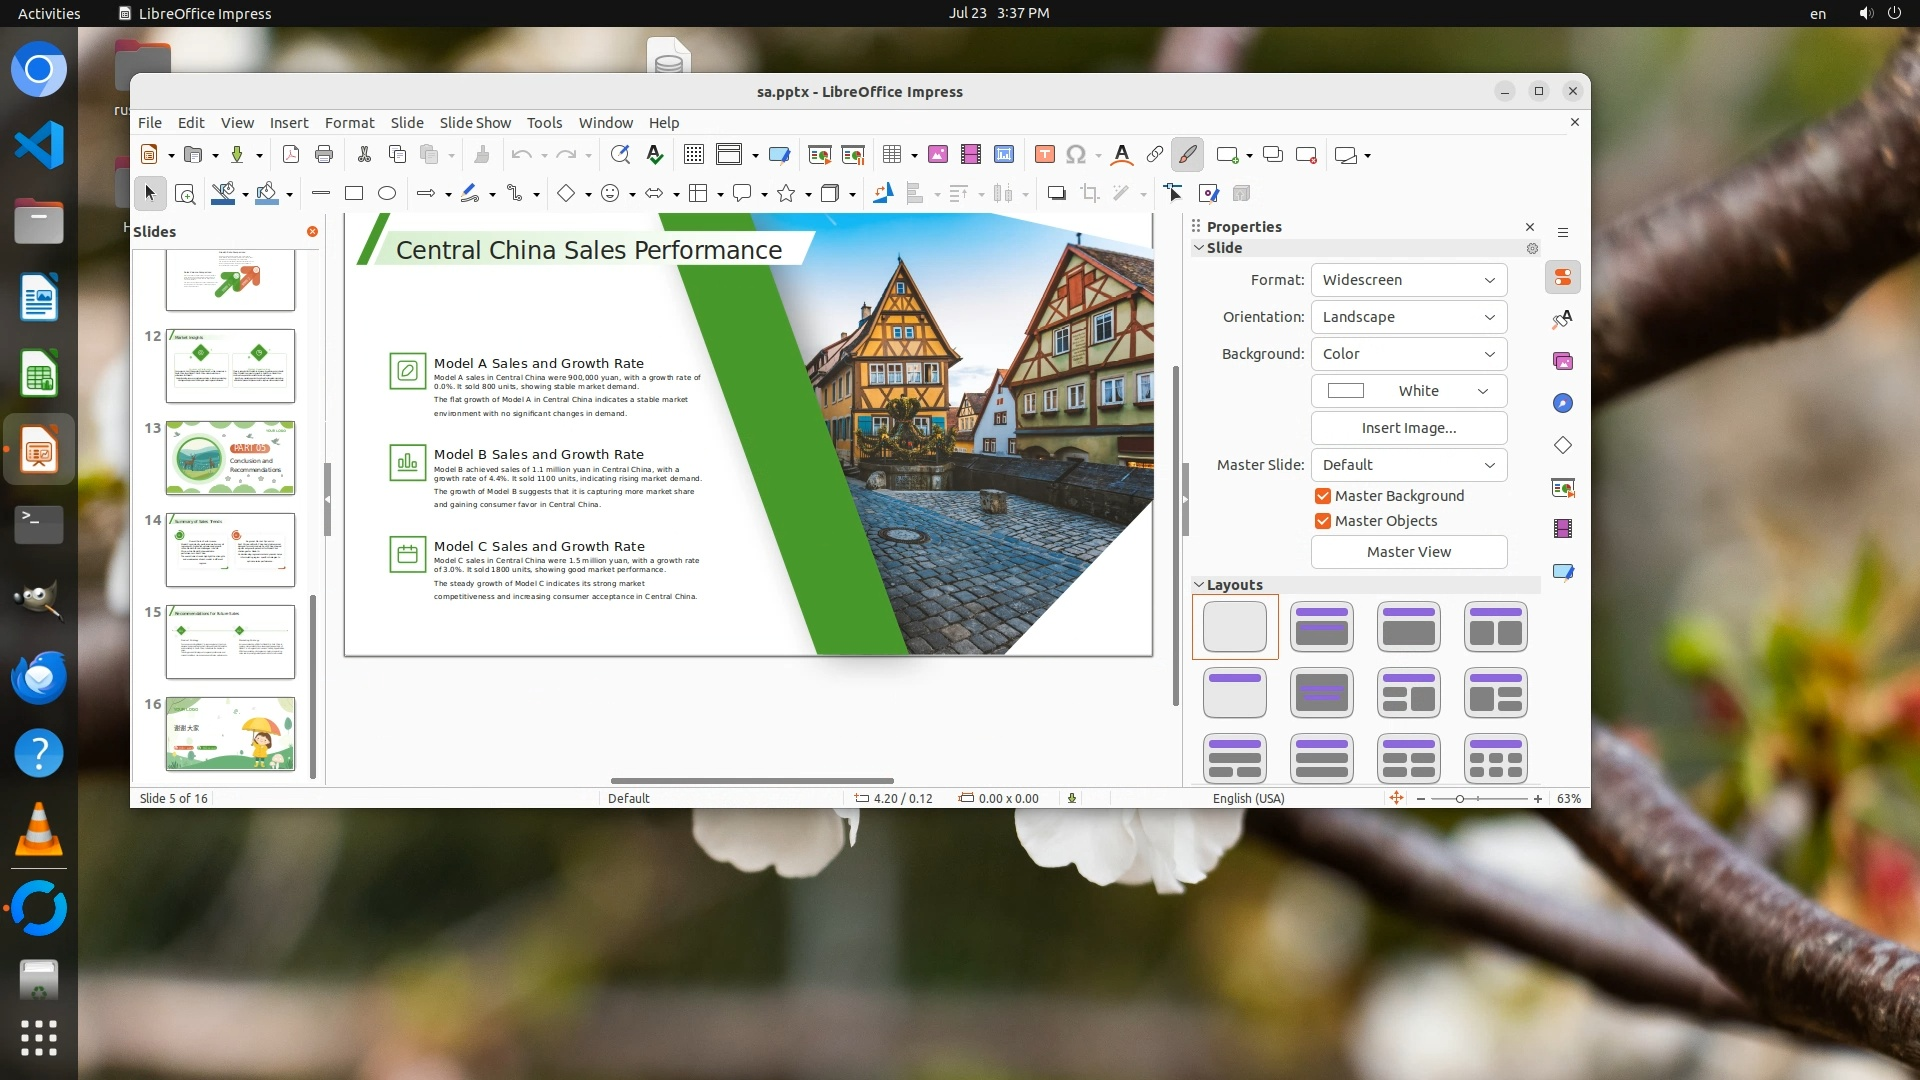Image resolution: width=1920 pixels, height=1080 pixels.
Task: Open sidebar Navigator compass icon
Action: [1563, 403]
